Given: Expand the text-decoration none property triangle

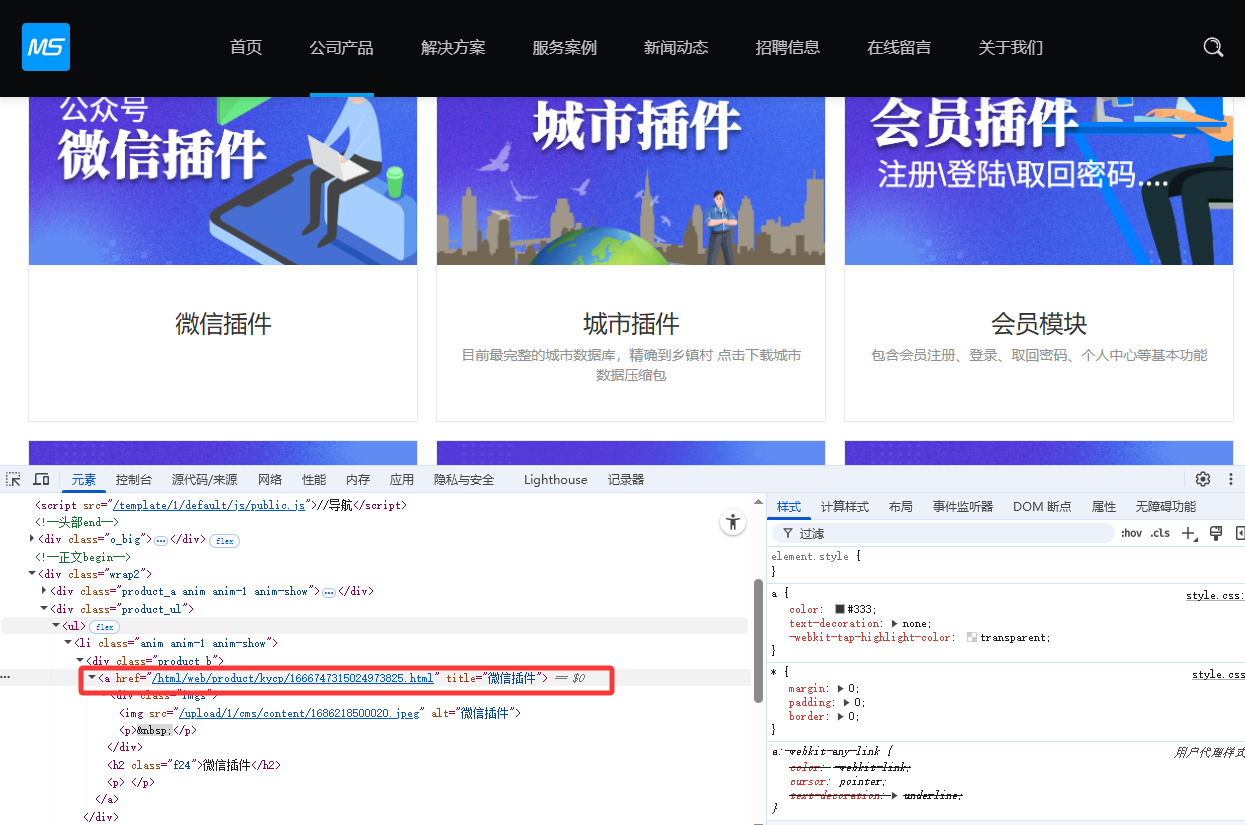Looking at the screenshot, I should pyautogui.click(x=895, y=624).
